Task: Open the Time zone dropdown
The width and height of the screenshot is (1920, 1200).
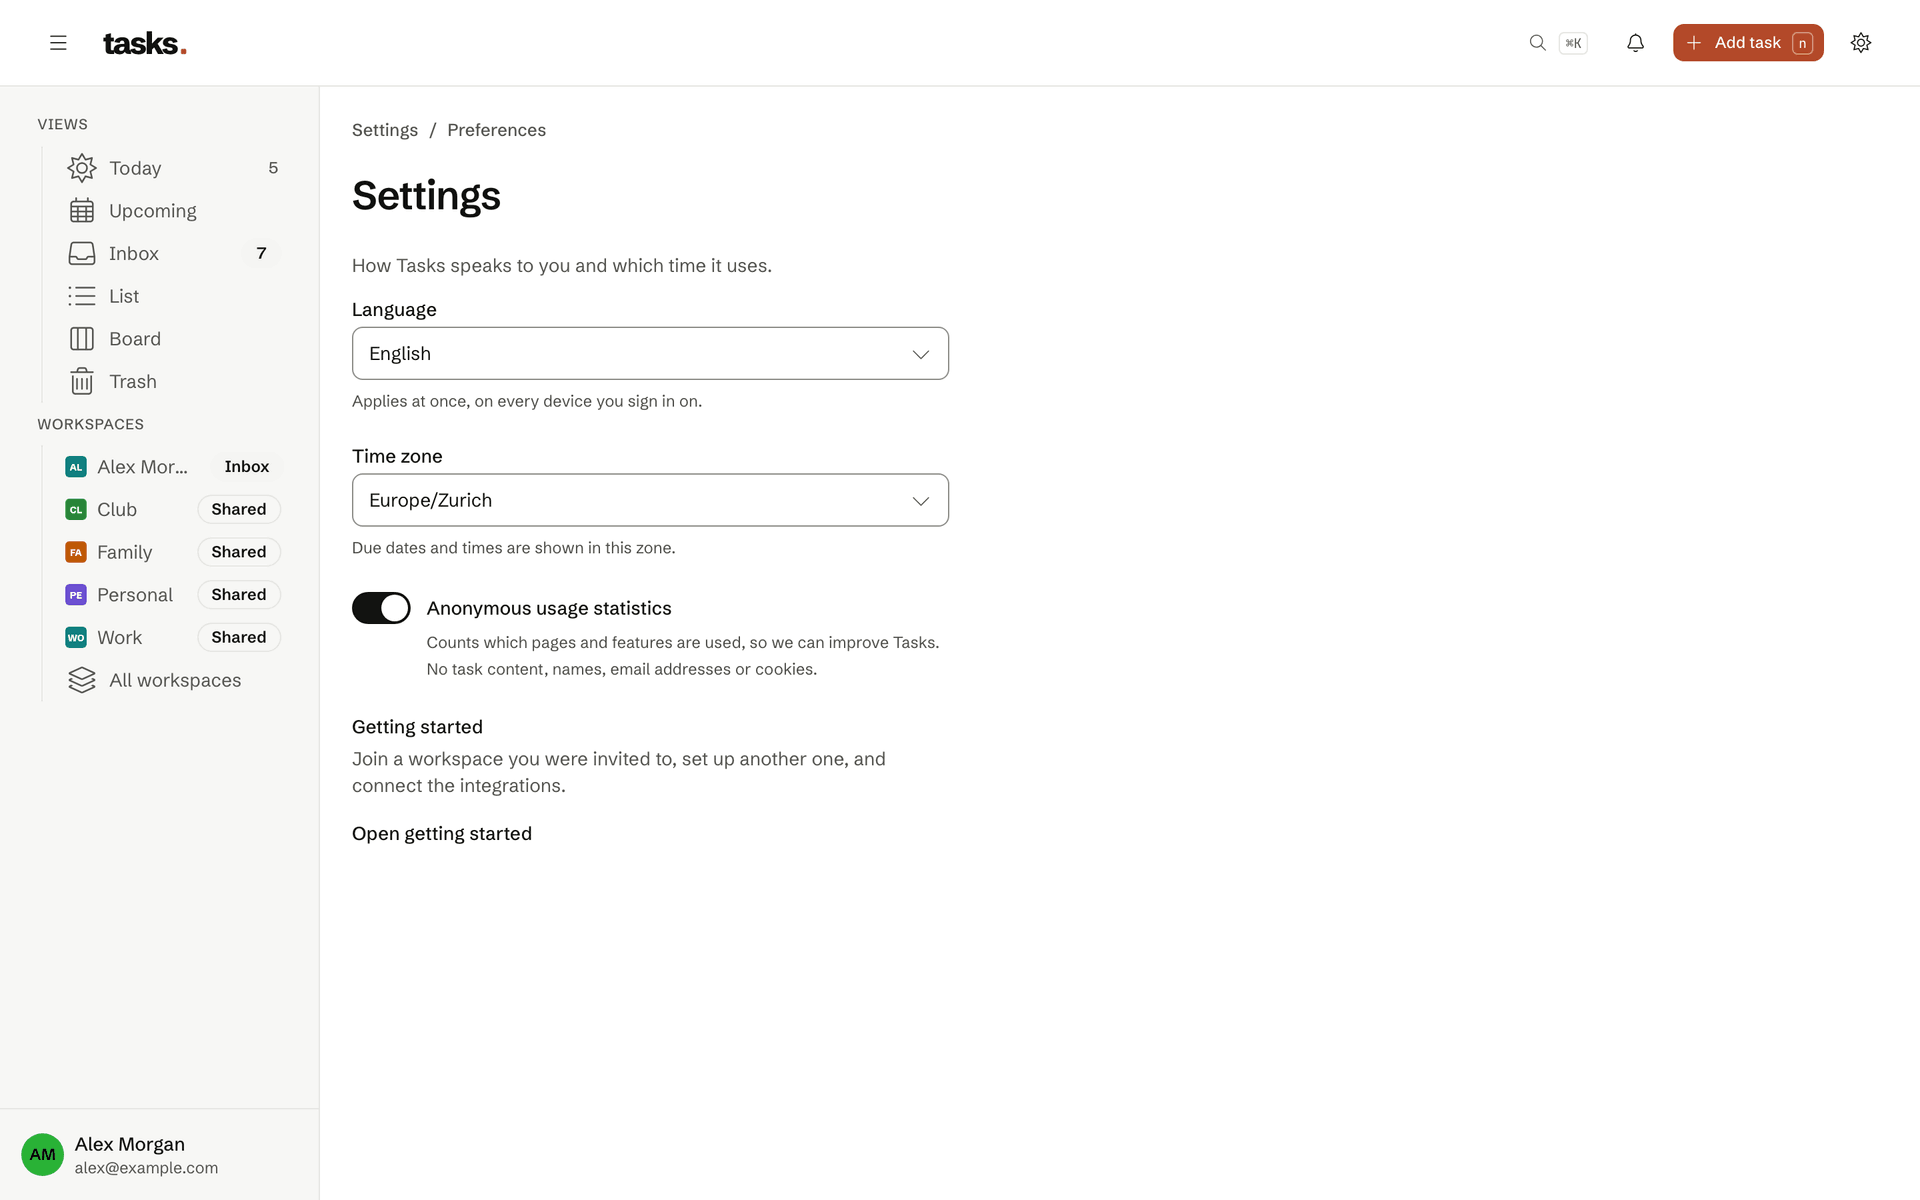Action: [x=650, y=500]
